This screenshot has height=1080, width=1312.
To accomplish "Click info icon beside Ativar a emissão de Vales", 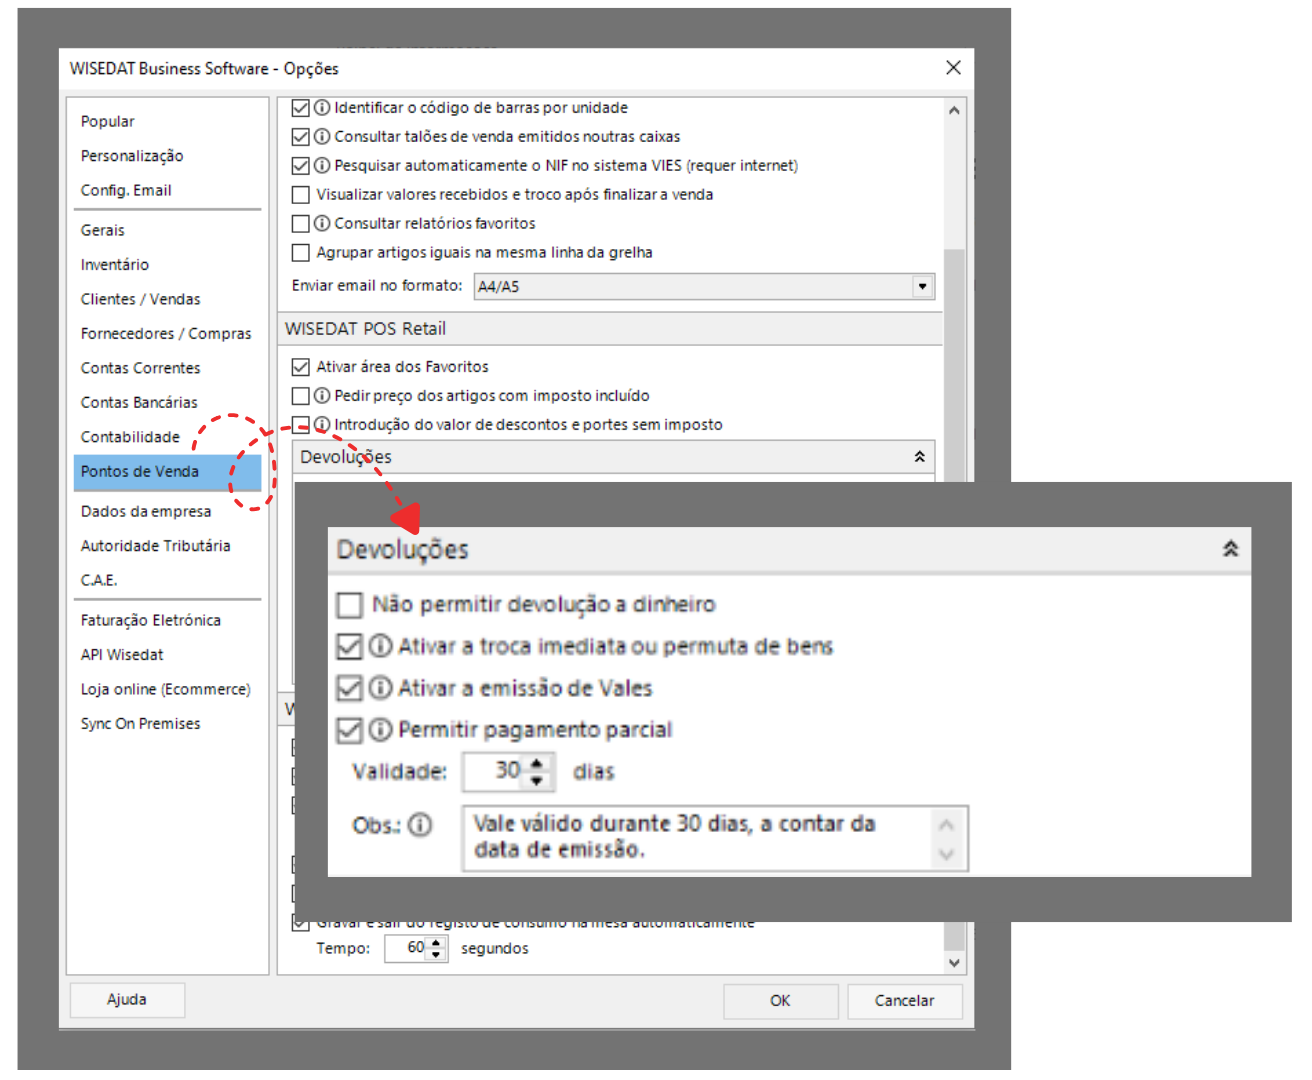I will point(380,688).
